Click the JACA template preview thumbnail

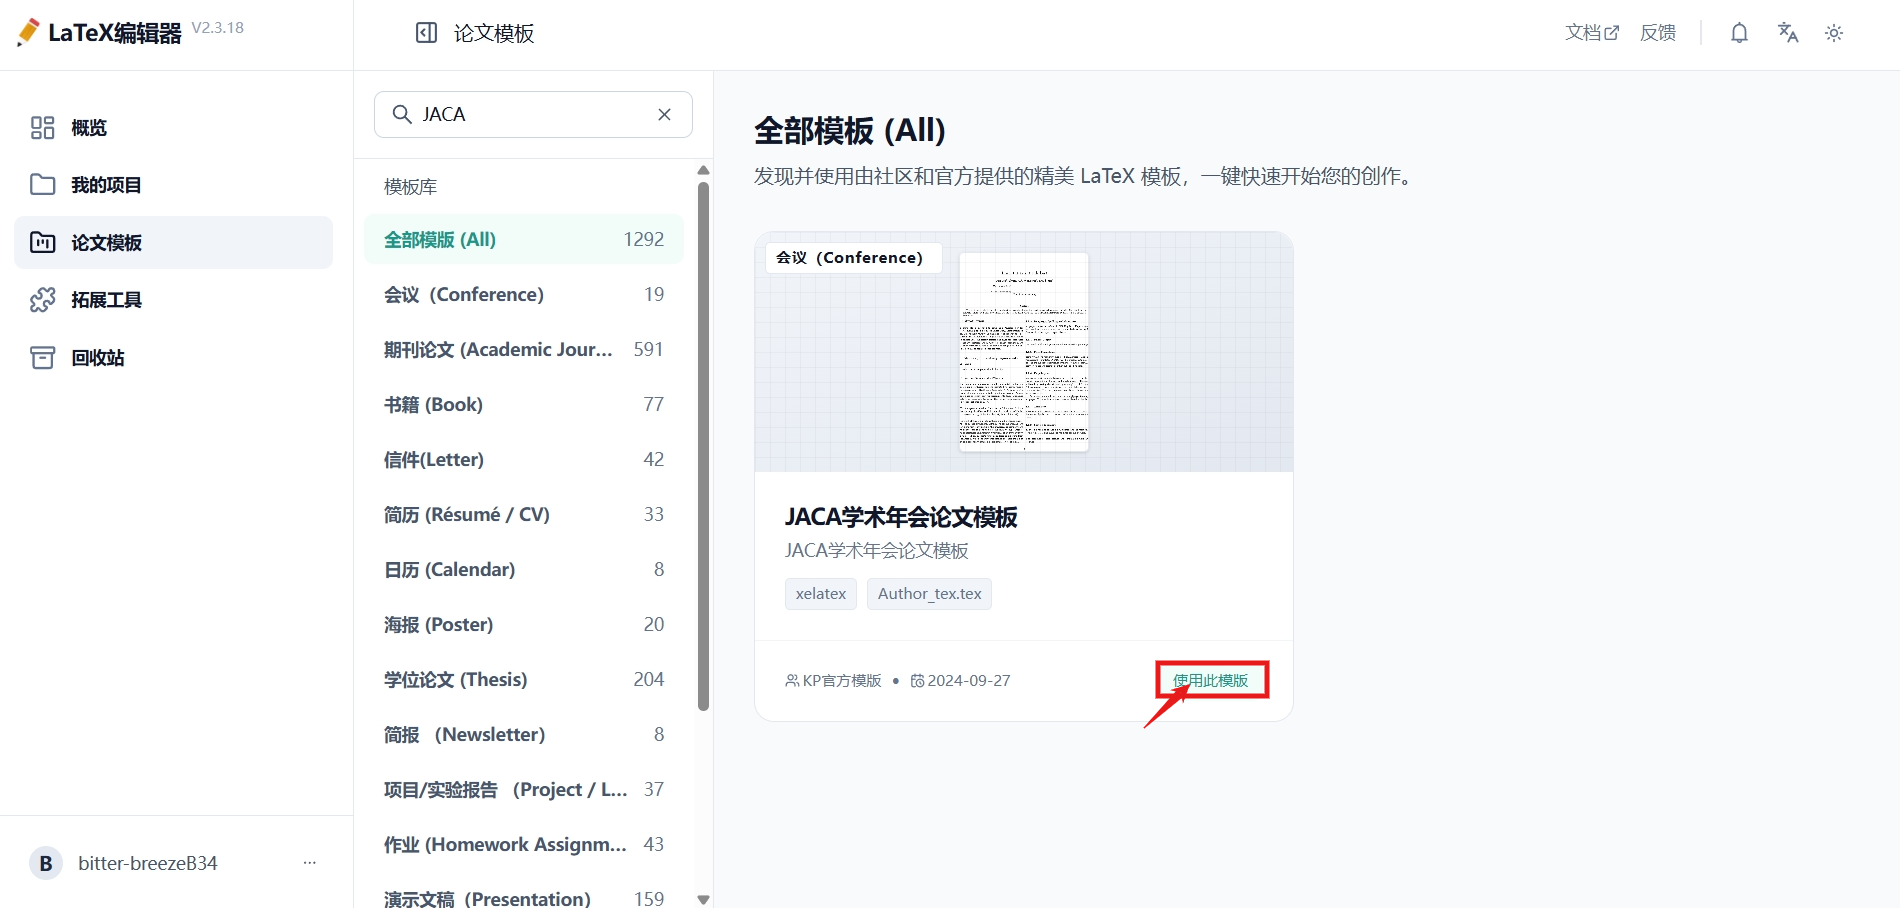click(x=1024, y=352)
